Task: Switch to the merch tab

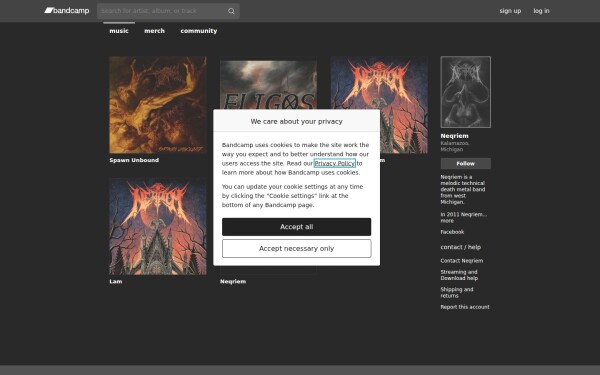Action: click(x=154, y=31)
